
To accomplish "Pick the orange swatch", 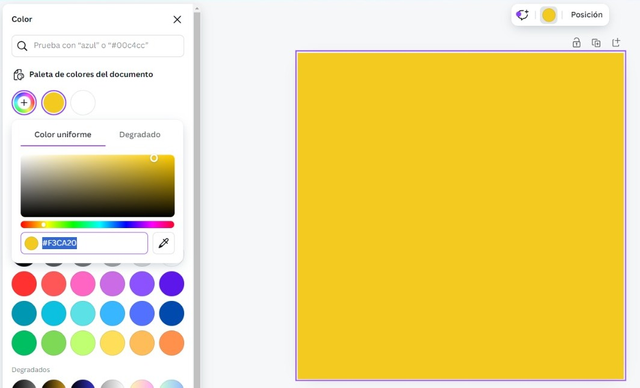I will click(x=171, y=343).
